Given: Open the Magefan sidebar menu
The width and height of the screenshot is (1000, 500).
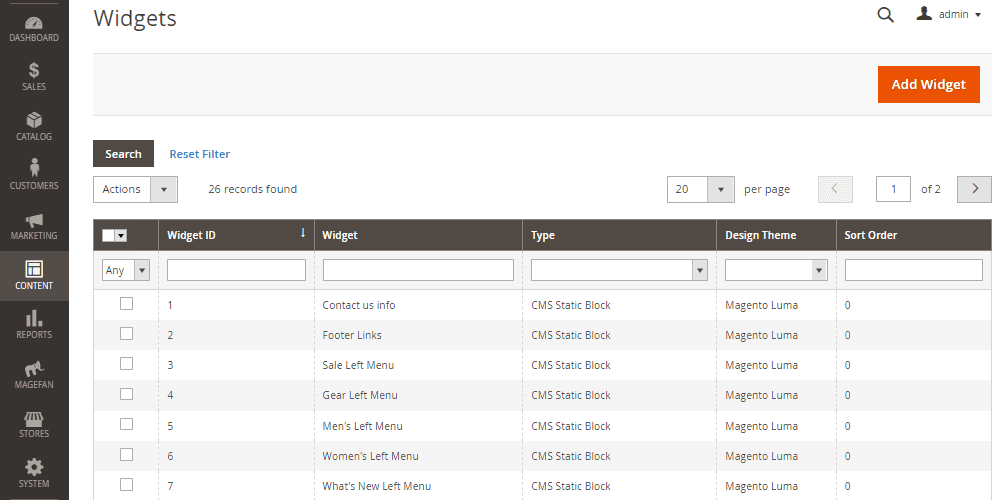Looking at the screenshot, I should 34,374.
